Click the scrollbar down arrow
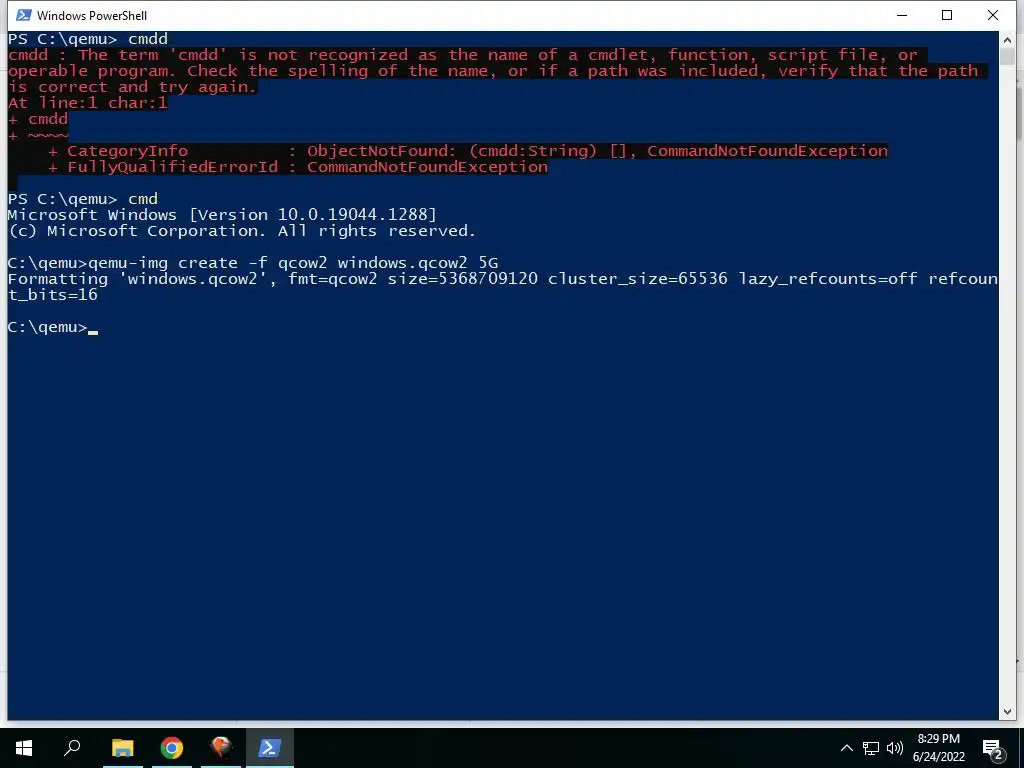1024x768 pixels. (1007, 712)
